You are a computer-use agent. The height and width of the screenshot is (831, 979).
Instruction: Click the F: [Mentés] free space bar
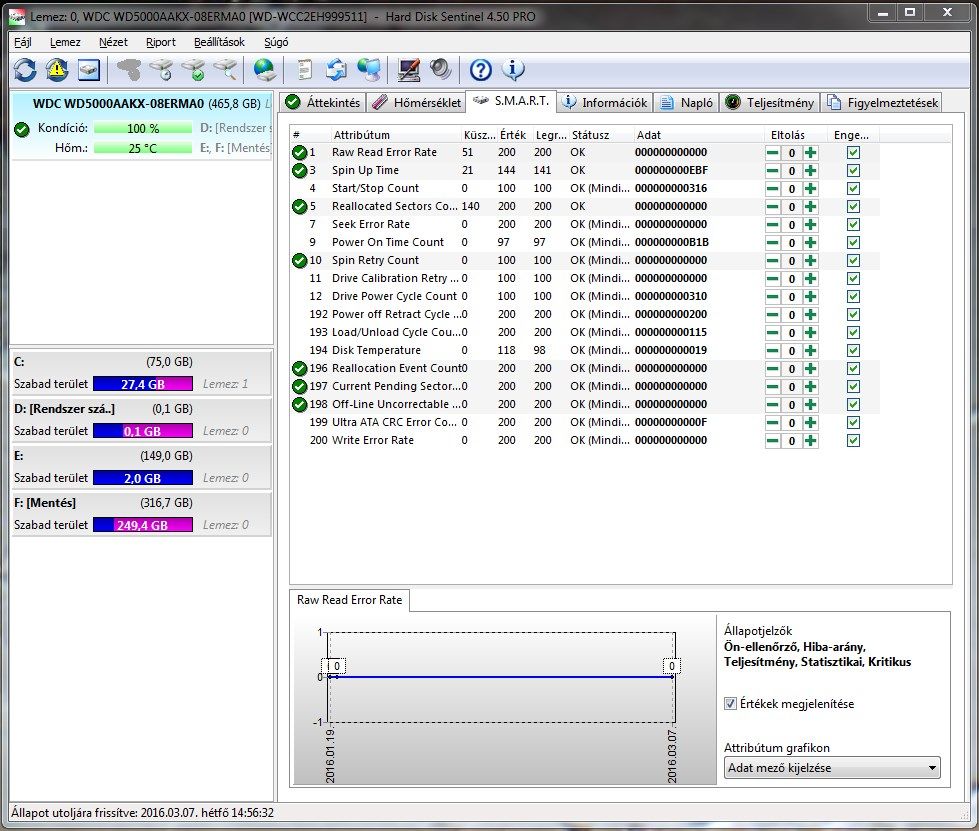[x=142, y=525]
